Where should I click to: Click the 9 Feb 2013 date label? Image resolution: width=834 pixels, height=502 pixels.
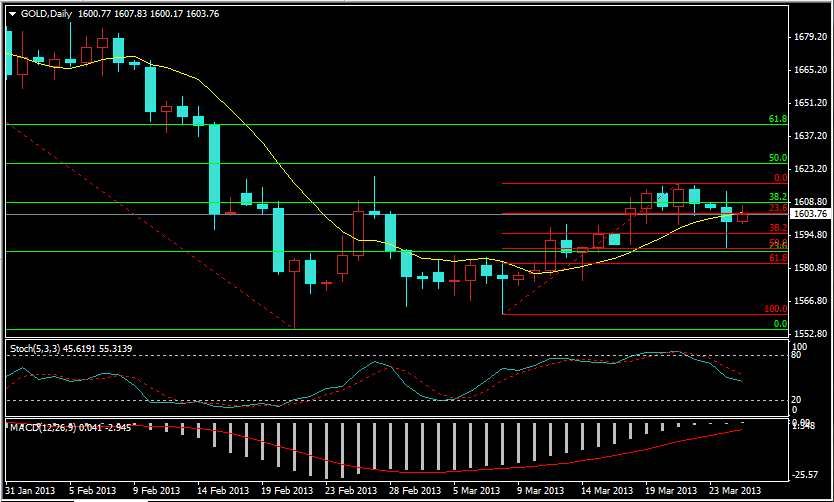pos(157,490)
